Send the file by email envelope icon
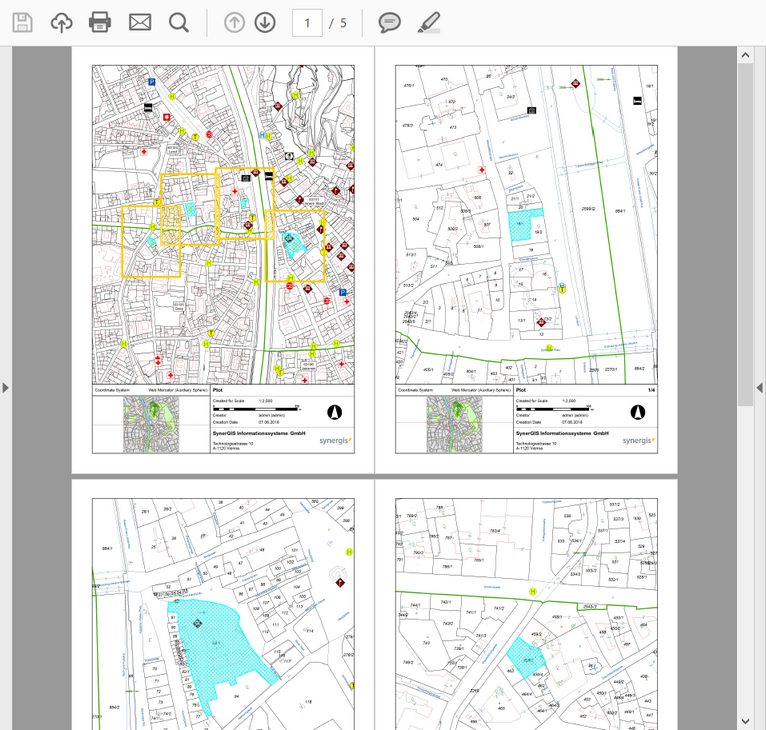This screenshot has width=766, height=730. [140, 22]
